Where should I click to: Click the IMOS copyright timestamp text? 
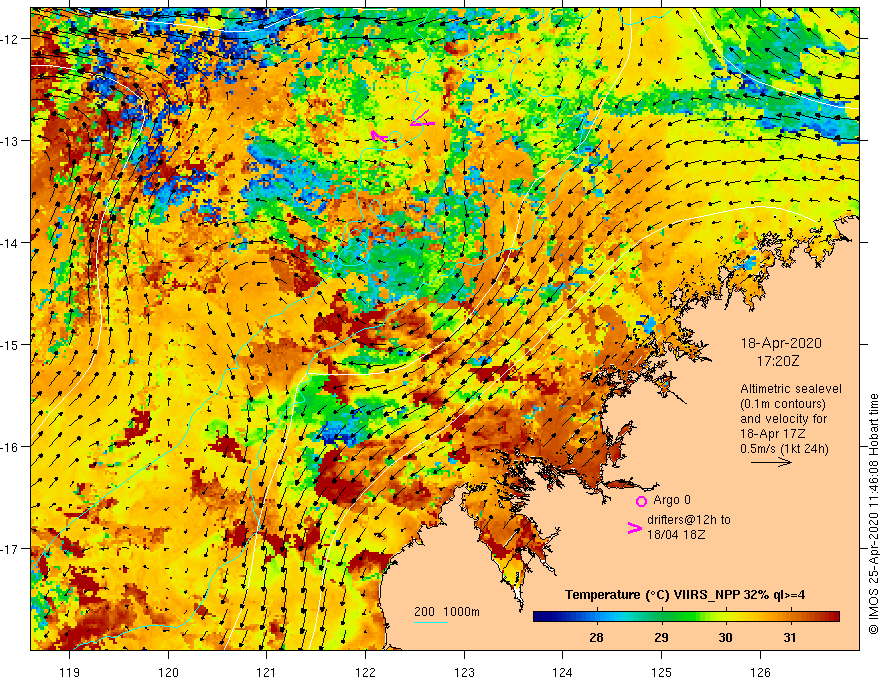873,514
